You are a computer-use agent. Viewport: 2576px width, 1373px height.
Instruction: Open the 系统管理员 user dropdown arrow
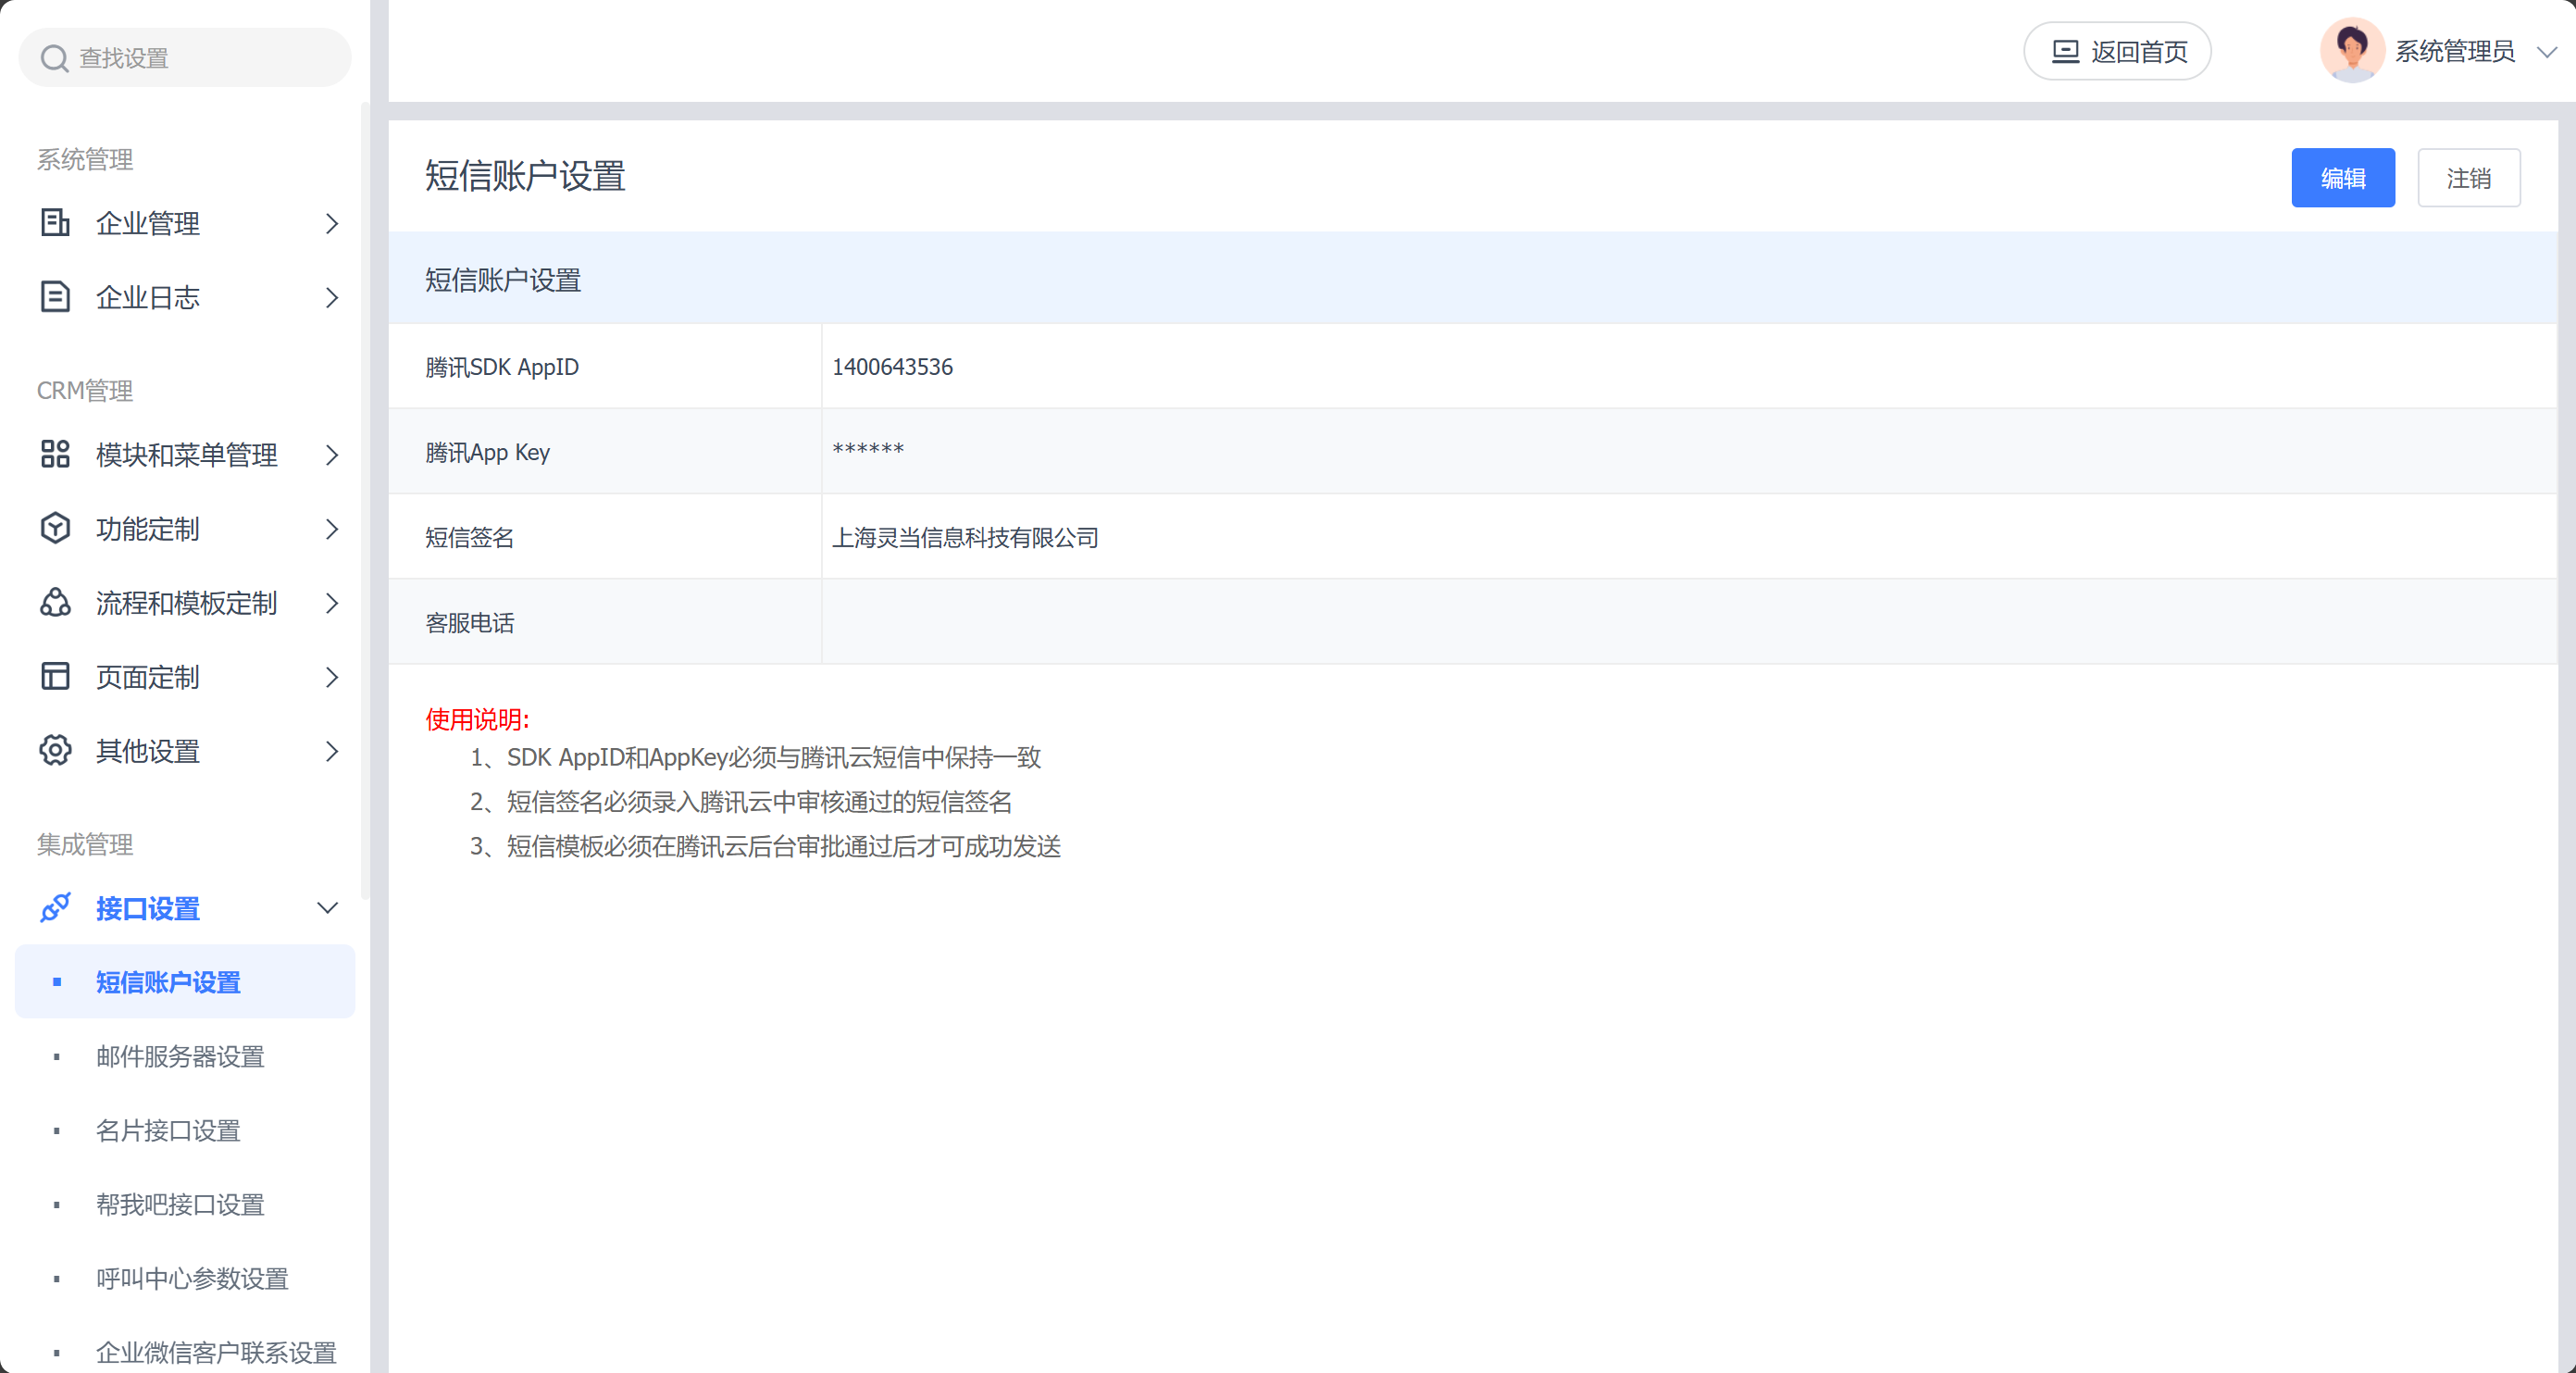pos(2546,52)
